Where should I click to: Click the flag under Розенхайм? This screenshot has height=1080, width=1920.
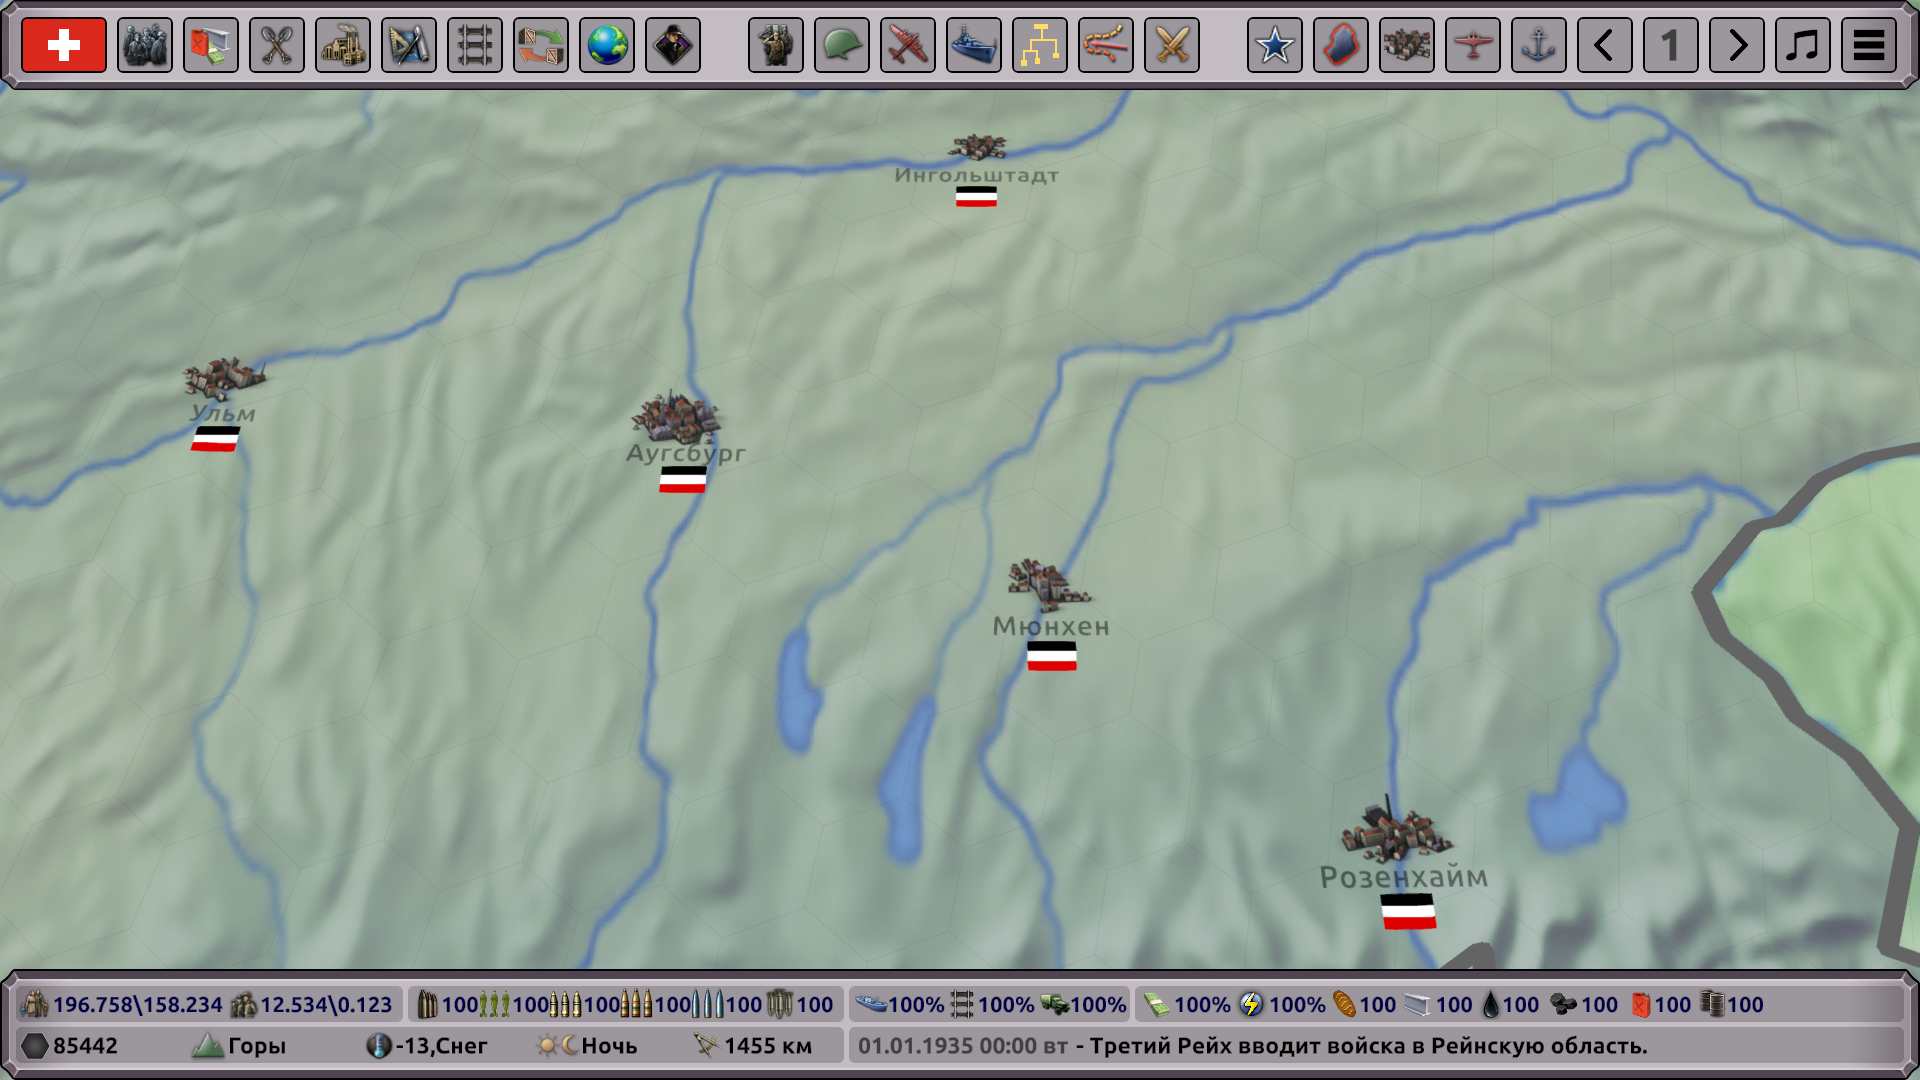coord(1409,912)
